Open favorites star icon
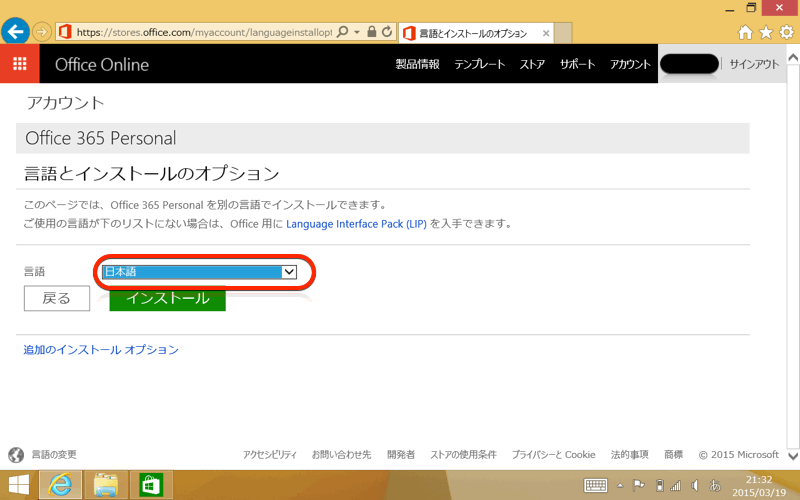This screenshot has width=800, height=500. tap(765, 32)
